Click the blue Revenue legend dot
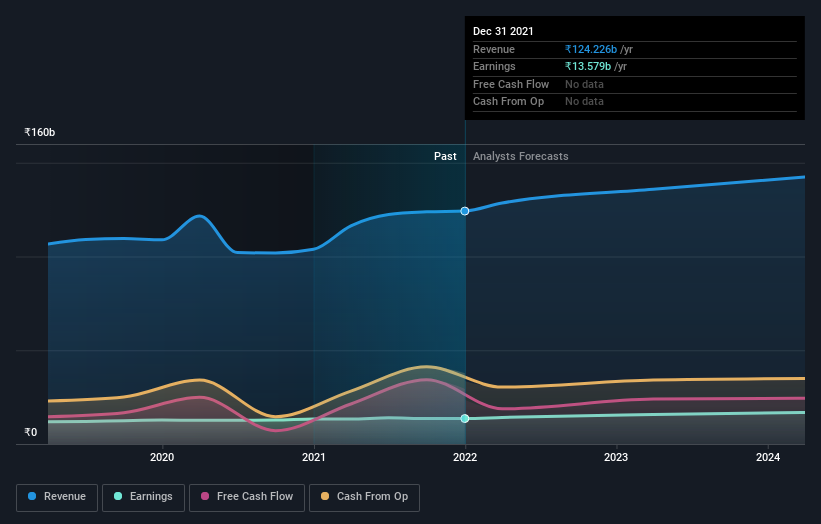821x524 pixels. (x=32, y=496)
